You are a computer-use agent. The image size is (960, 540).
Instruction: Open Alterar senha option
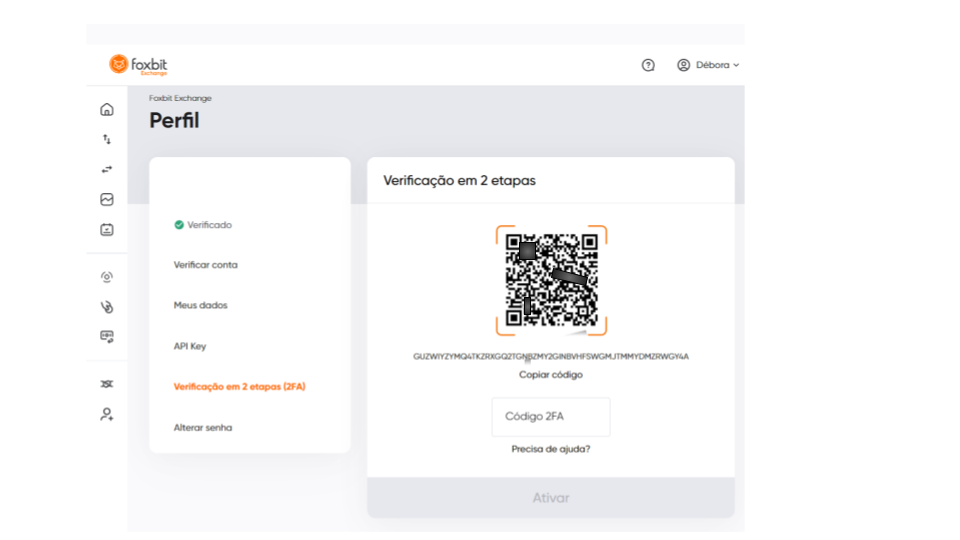pos(203,427)
